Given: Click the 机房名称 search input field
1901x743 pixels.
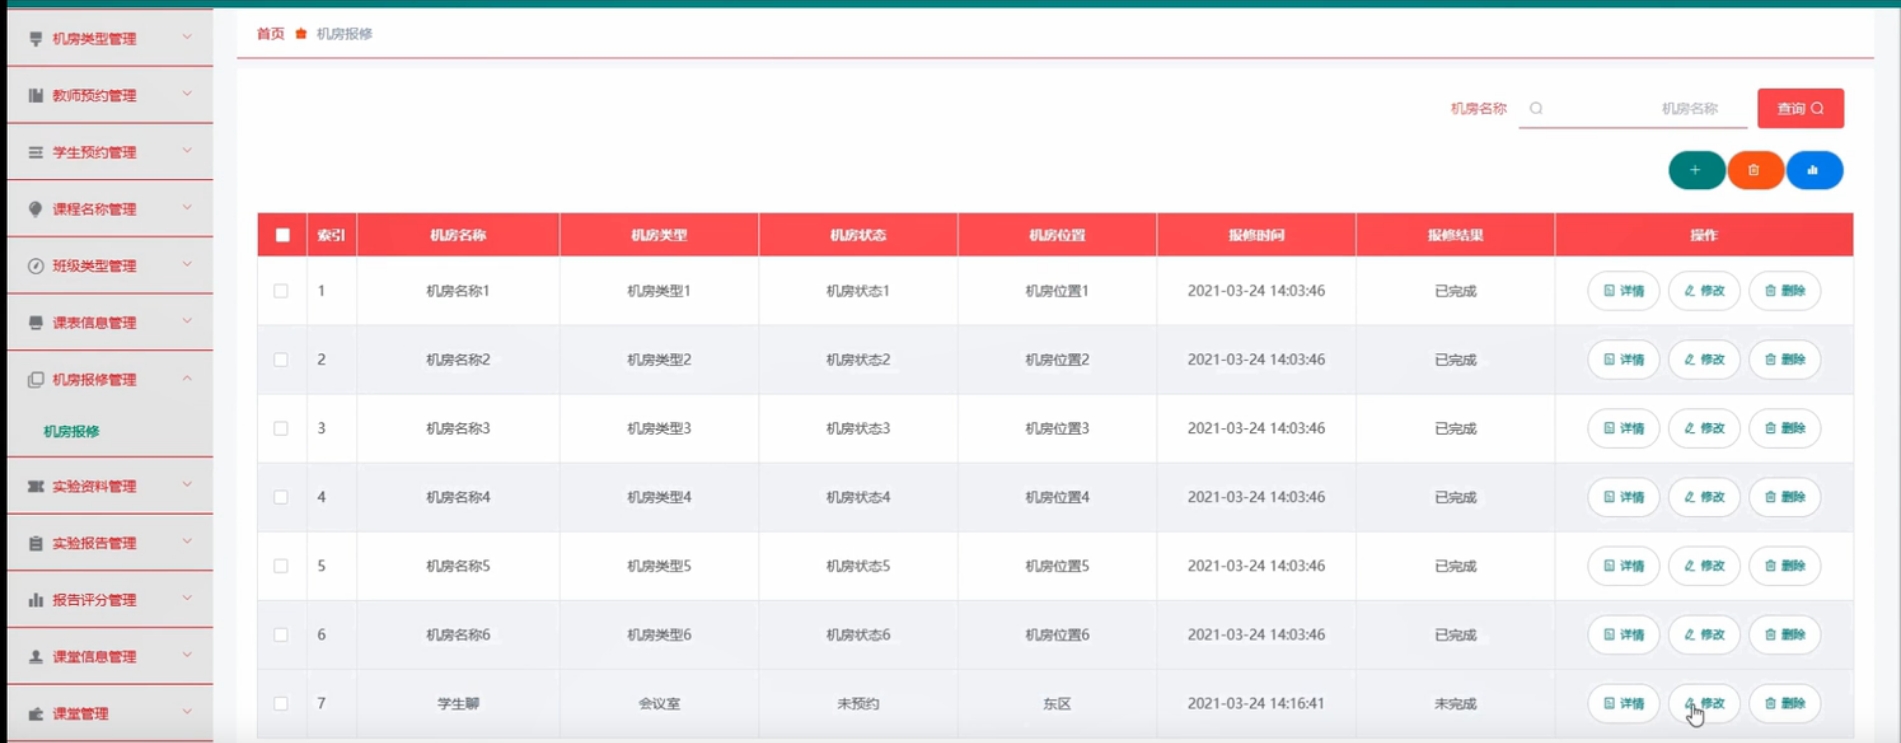Looking at the screenshot, I should coord(1640,108).
